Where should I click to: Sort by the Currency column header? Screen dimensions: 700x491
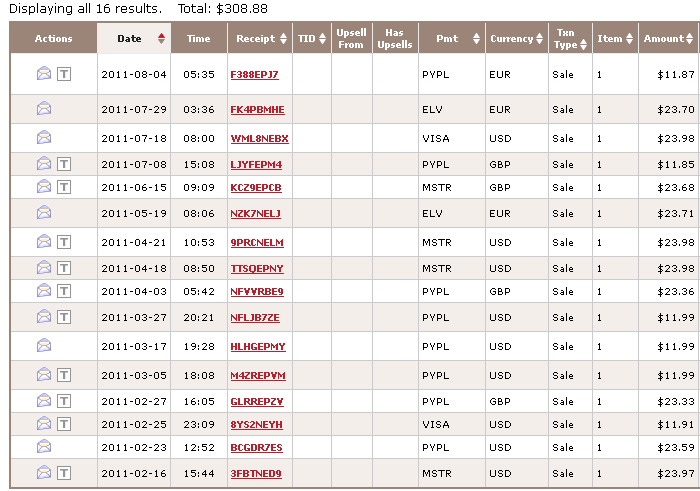(511, 39)
